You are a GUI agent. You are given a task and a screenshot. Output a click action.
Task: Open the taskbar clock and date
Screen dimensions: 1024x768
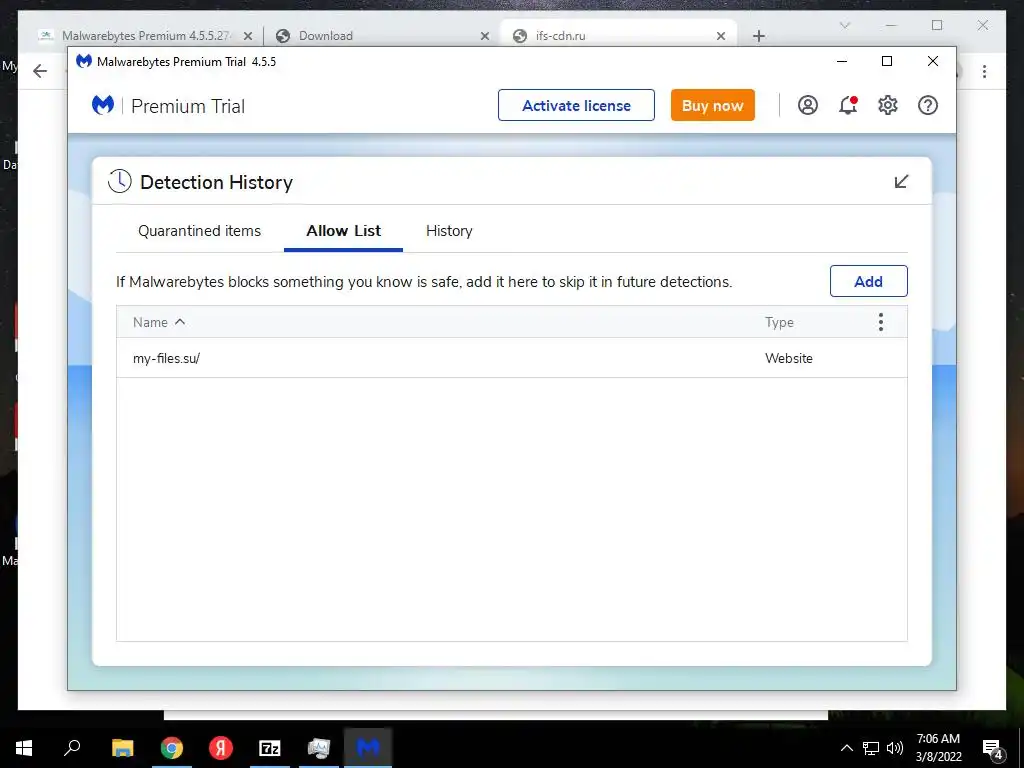click(938, 748)
